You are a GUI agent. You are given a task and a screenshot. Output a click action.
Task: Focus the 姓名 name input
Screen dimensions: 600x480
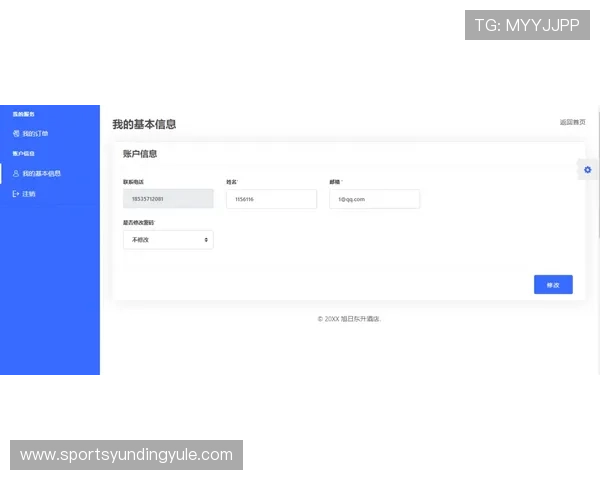[x=271, y=199]
